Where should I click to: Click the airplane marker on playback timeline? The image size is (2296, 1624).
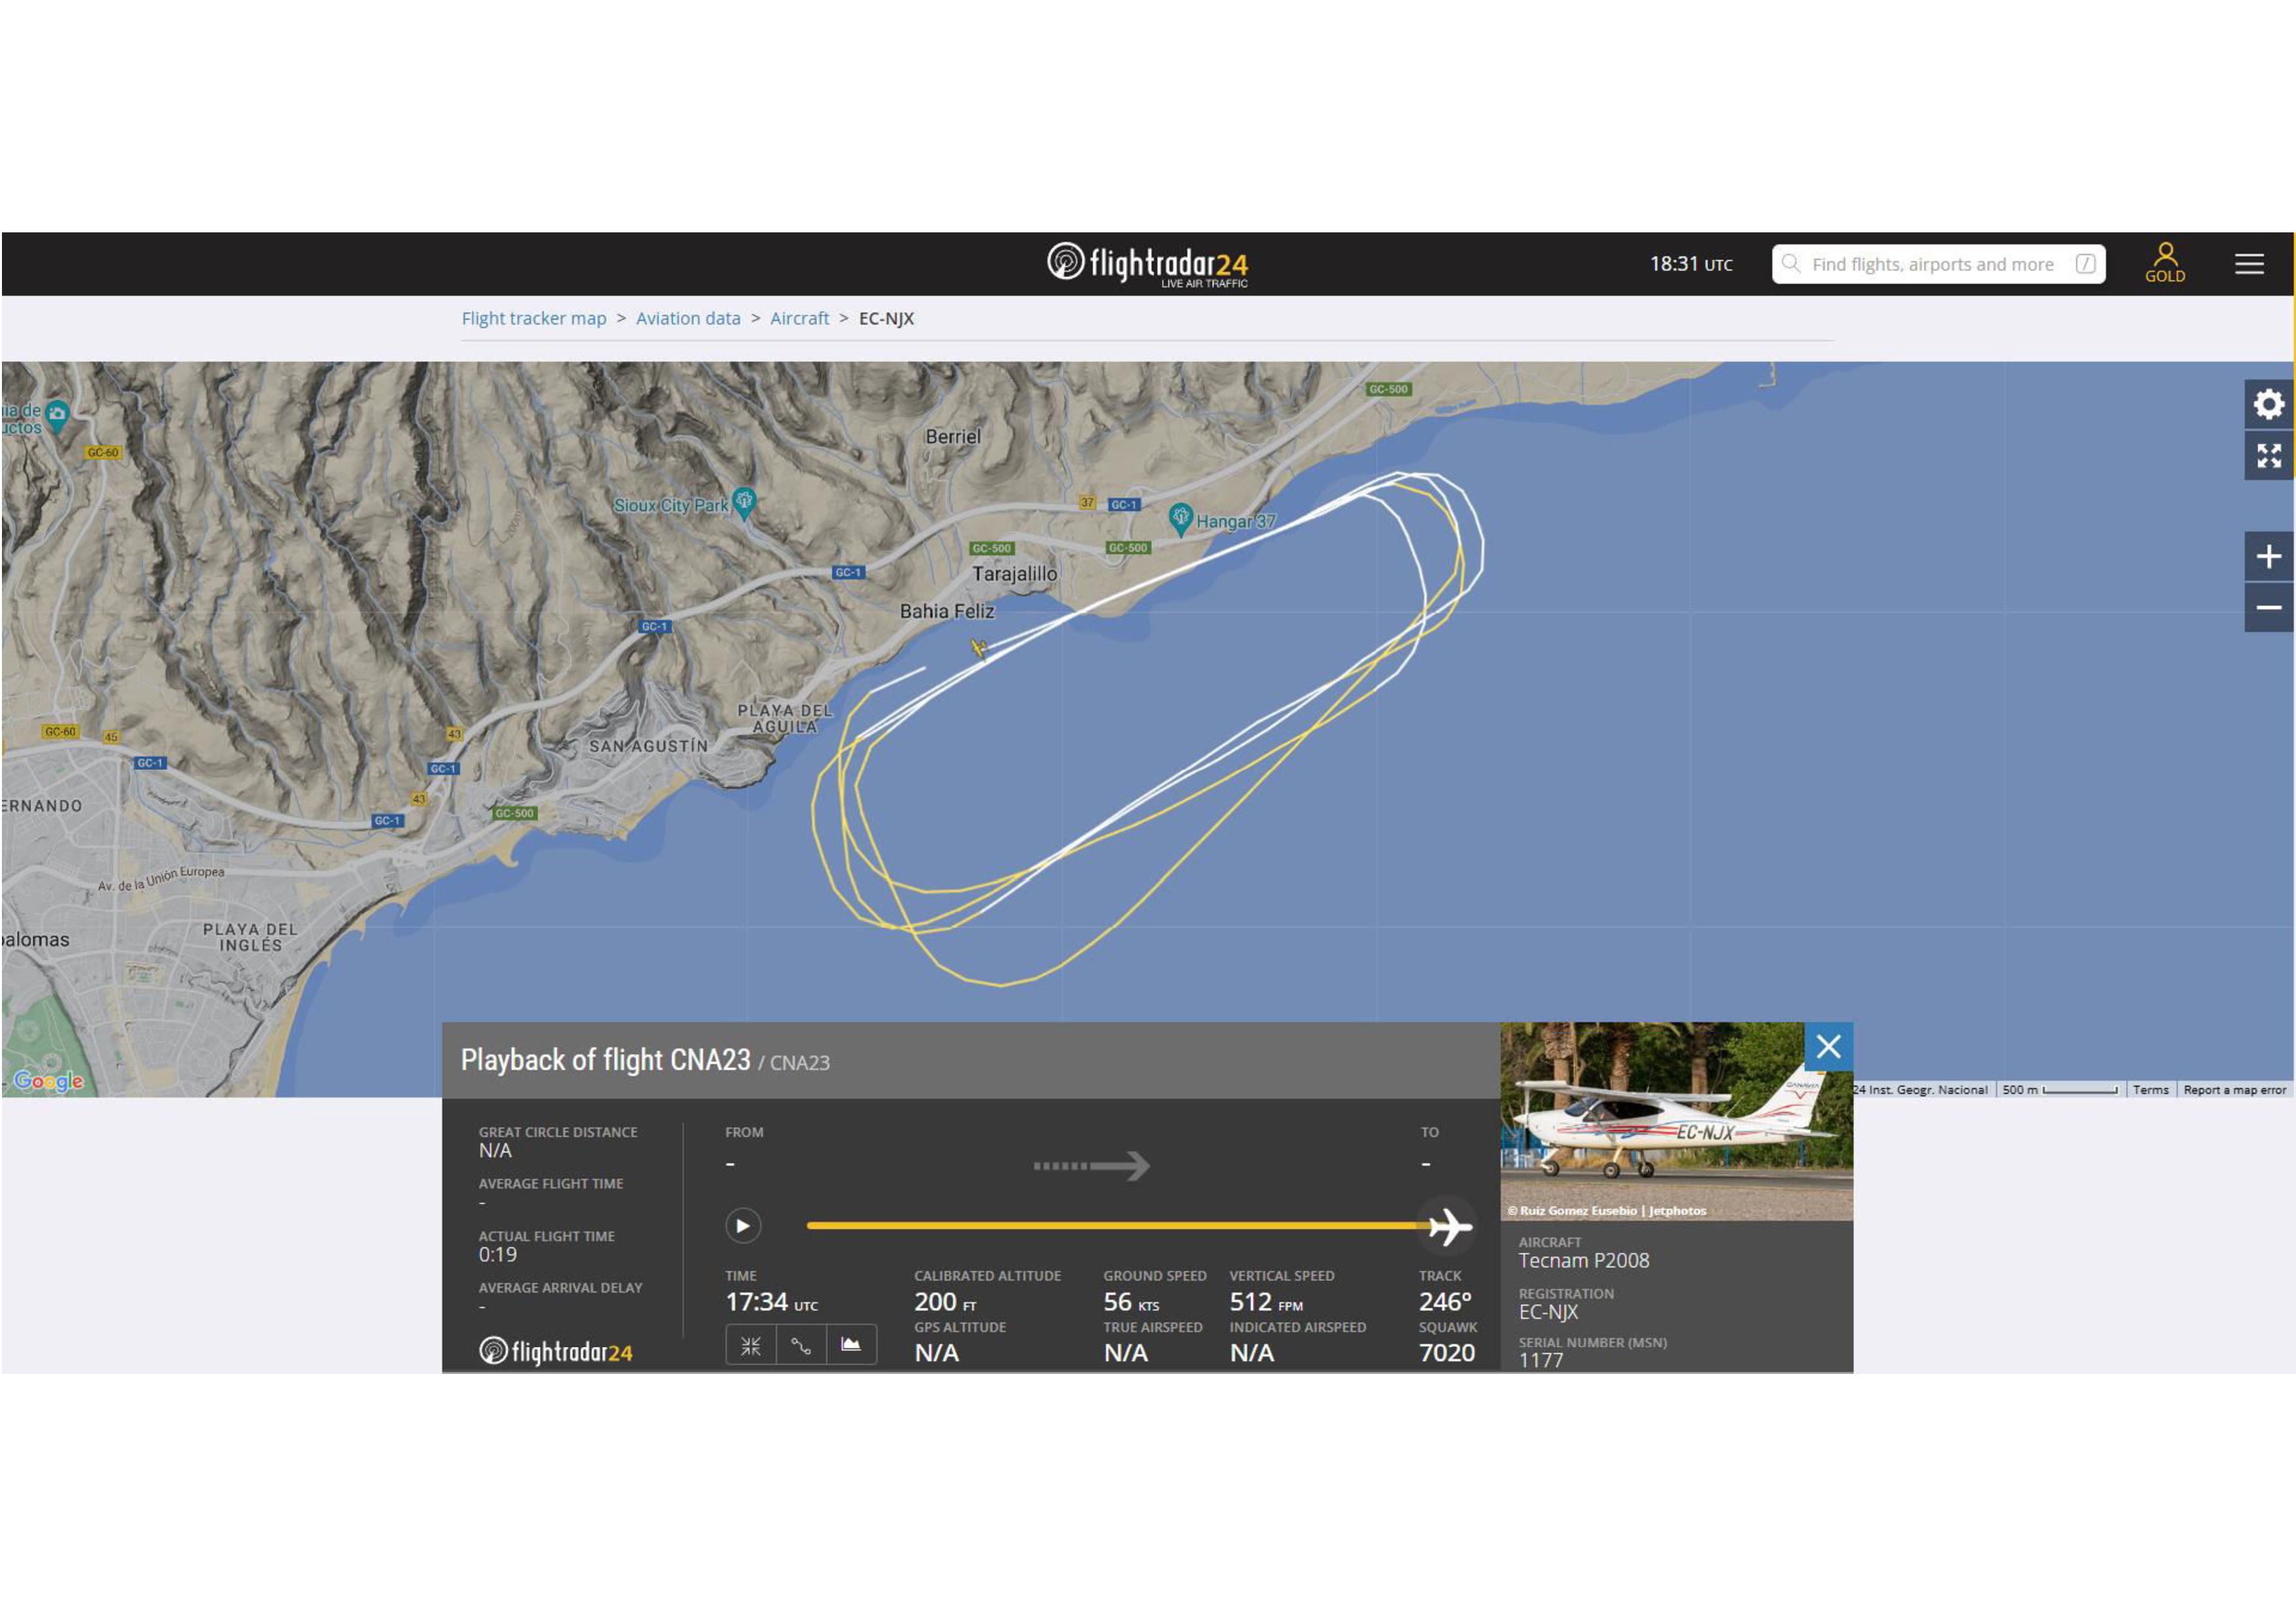[x=1448, y=1226]
